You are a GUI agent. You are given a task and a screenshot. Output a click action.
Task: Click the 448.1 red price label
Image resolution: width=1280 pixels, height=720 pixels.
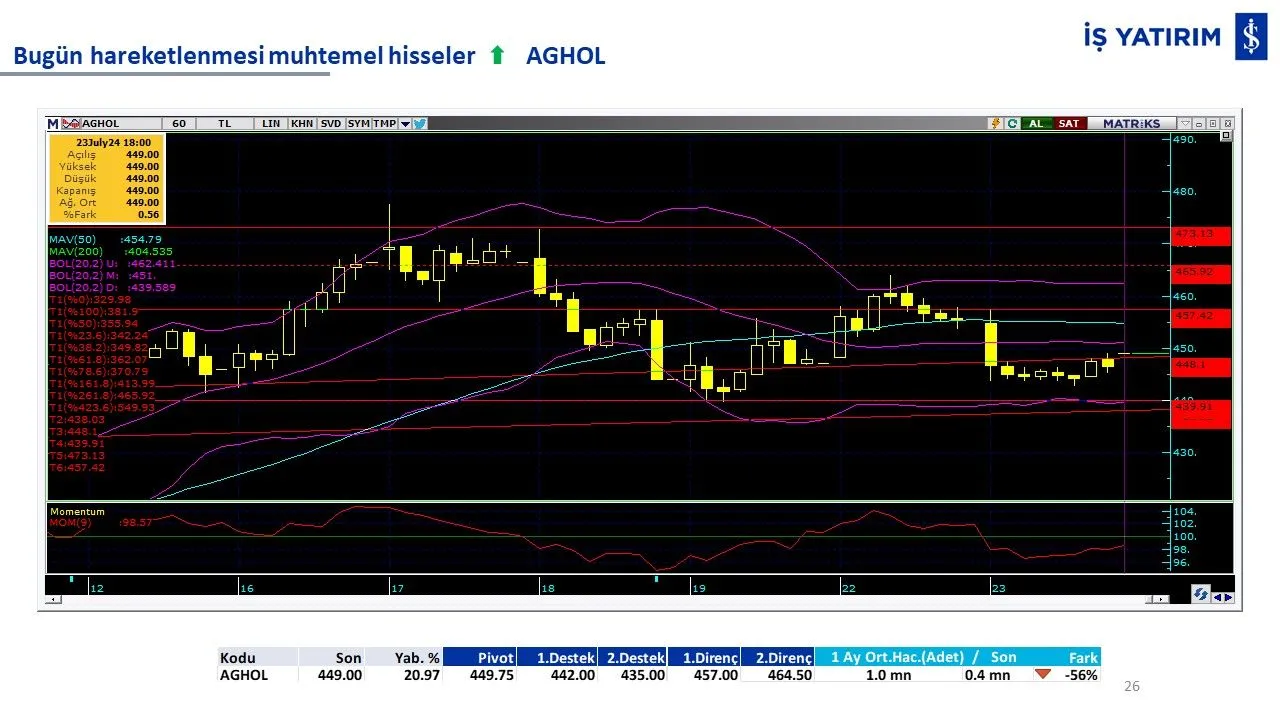click(1201, 366)
